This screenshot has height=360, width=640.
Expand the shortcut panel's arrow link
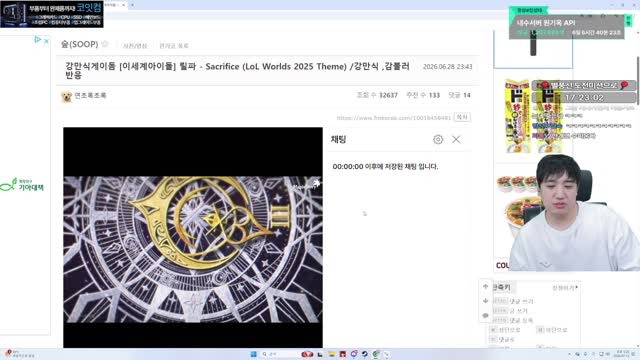click(x=565, y=288)
